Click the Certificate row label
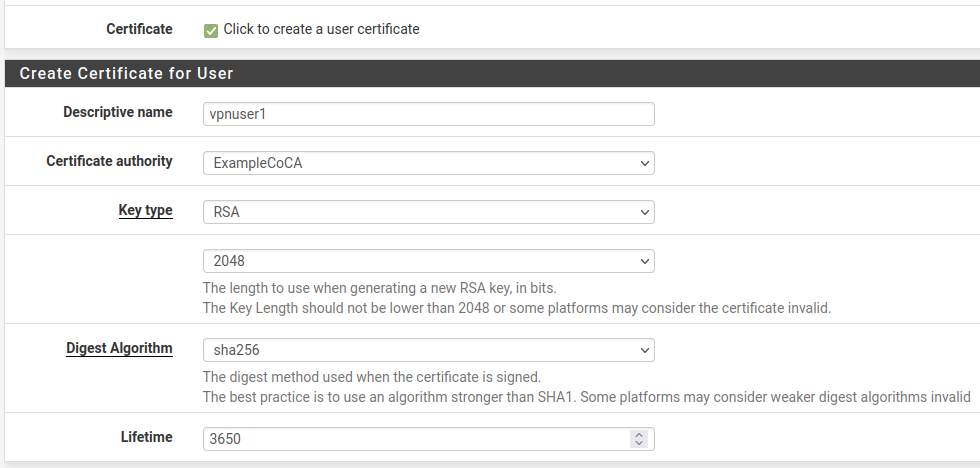 coord(139,29)
